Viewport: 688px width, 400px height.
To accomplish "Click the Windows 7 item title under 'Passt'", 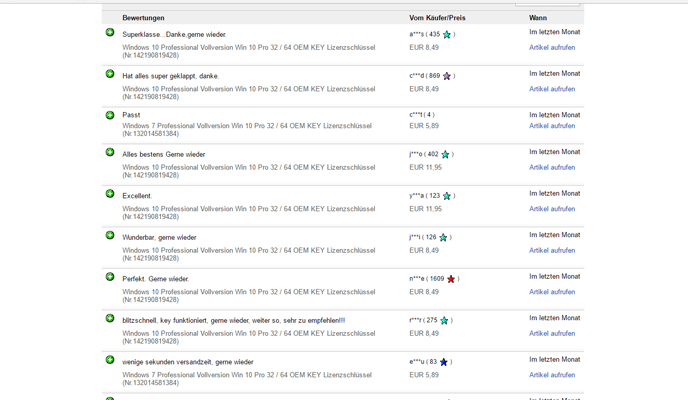I will pos(246,126).
